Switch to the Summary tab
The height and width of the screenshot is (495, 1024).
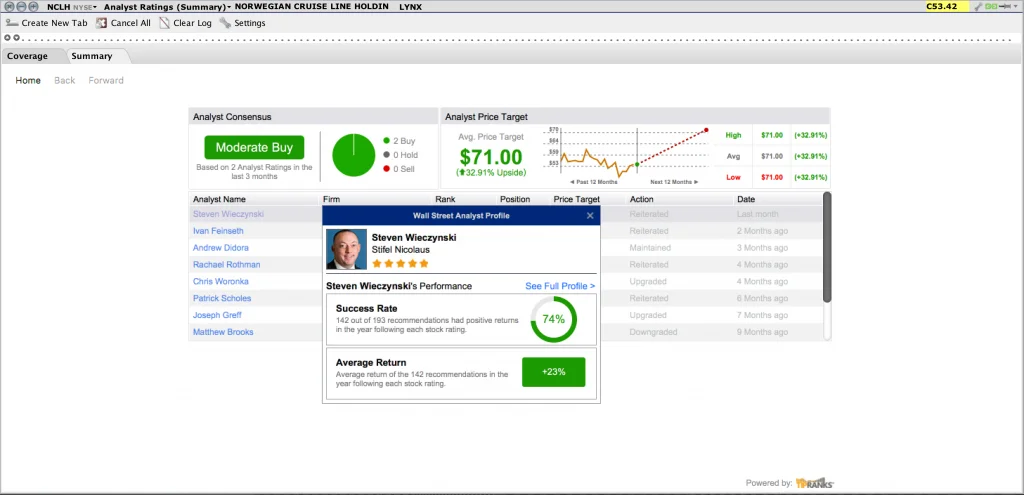pos(92,56)
